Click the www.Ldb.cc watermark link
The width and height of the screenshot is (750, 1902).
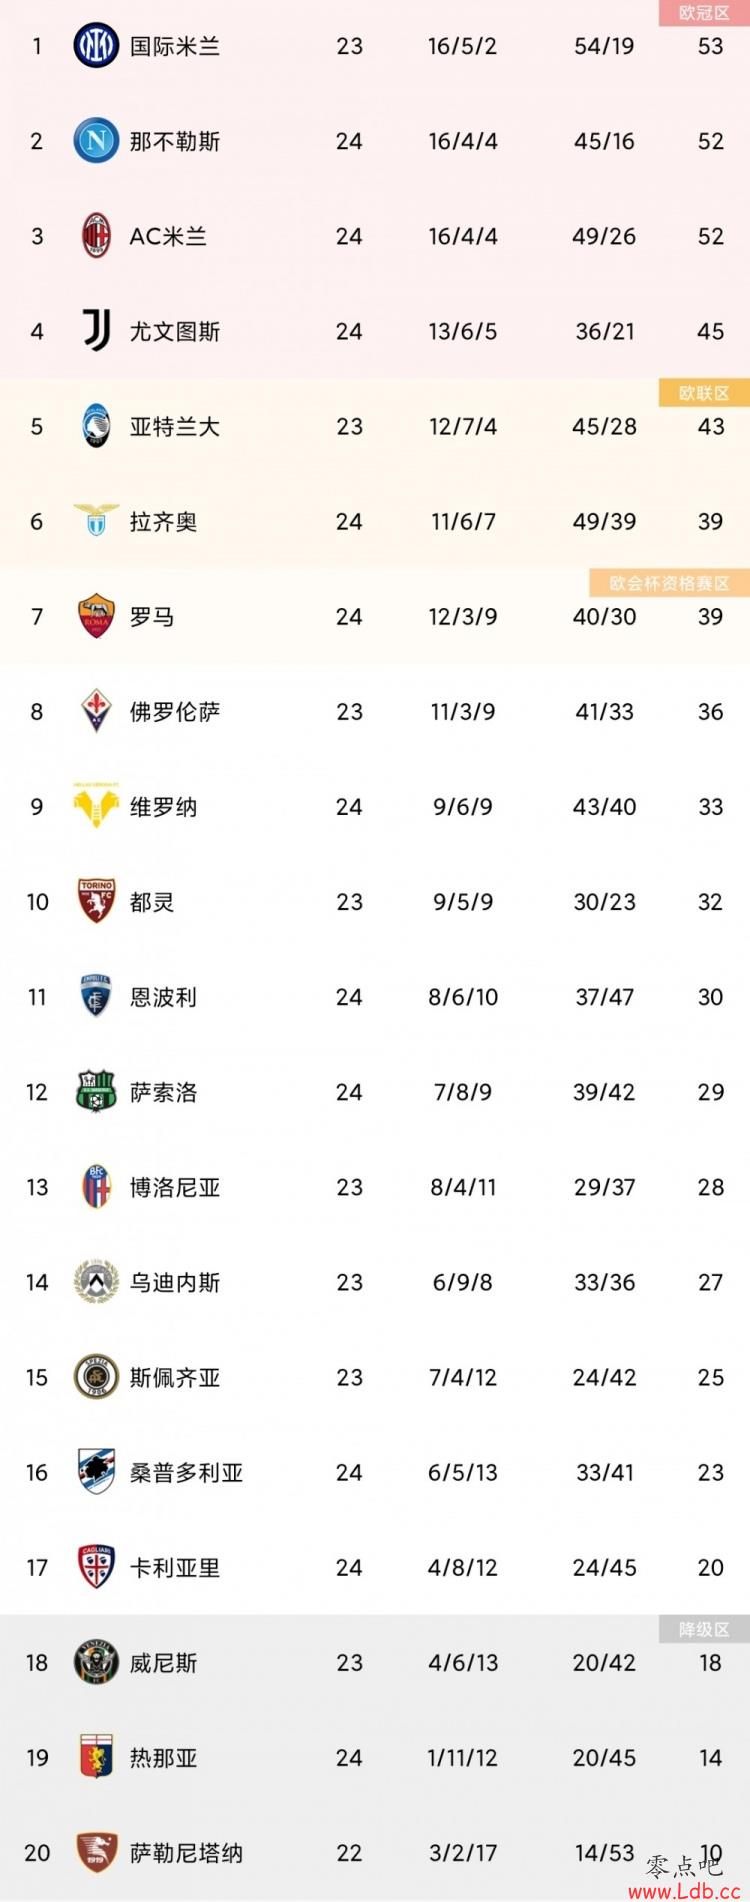click(684, 1890)
